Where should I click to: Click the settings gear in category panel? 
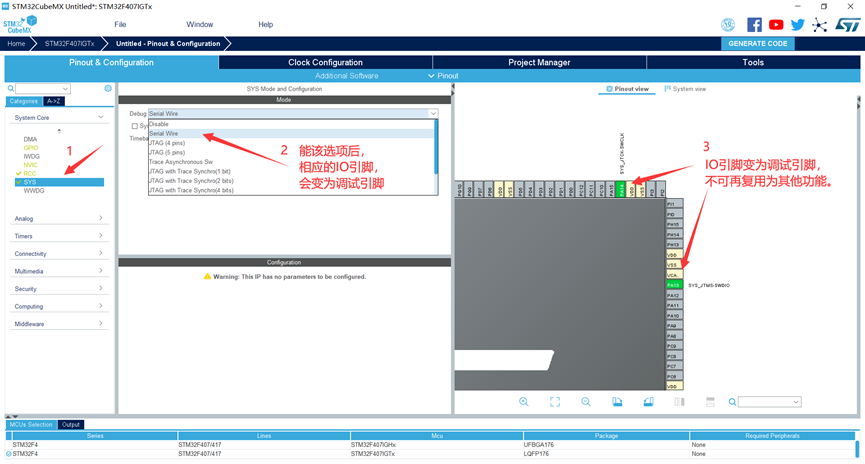coord(108,89)
